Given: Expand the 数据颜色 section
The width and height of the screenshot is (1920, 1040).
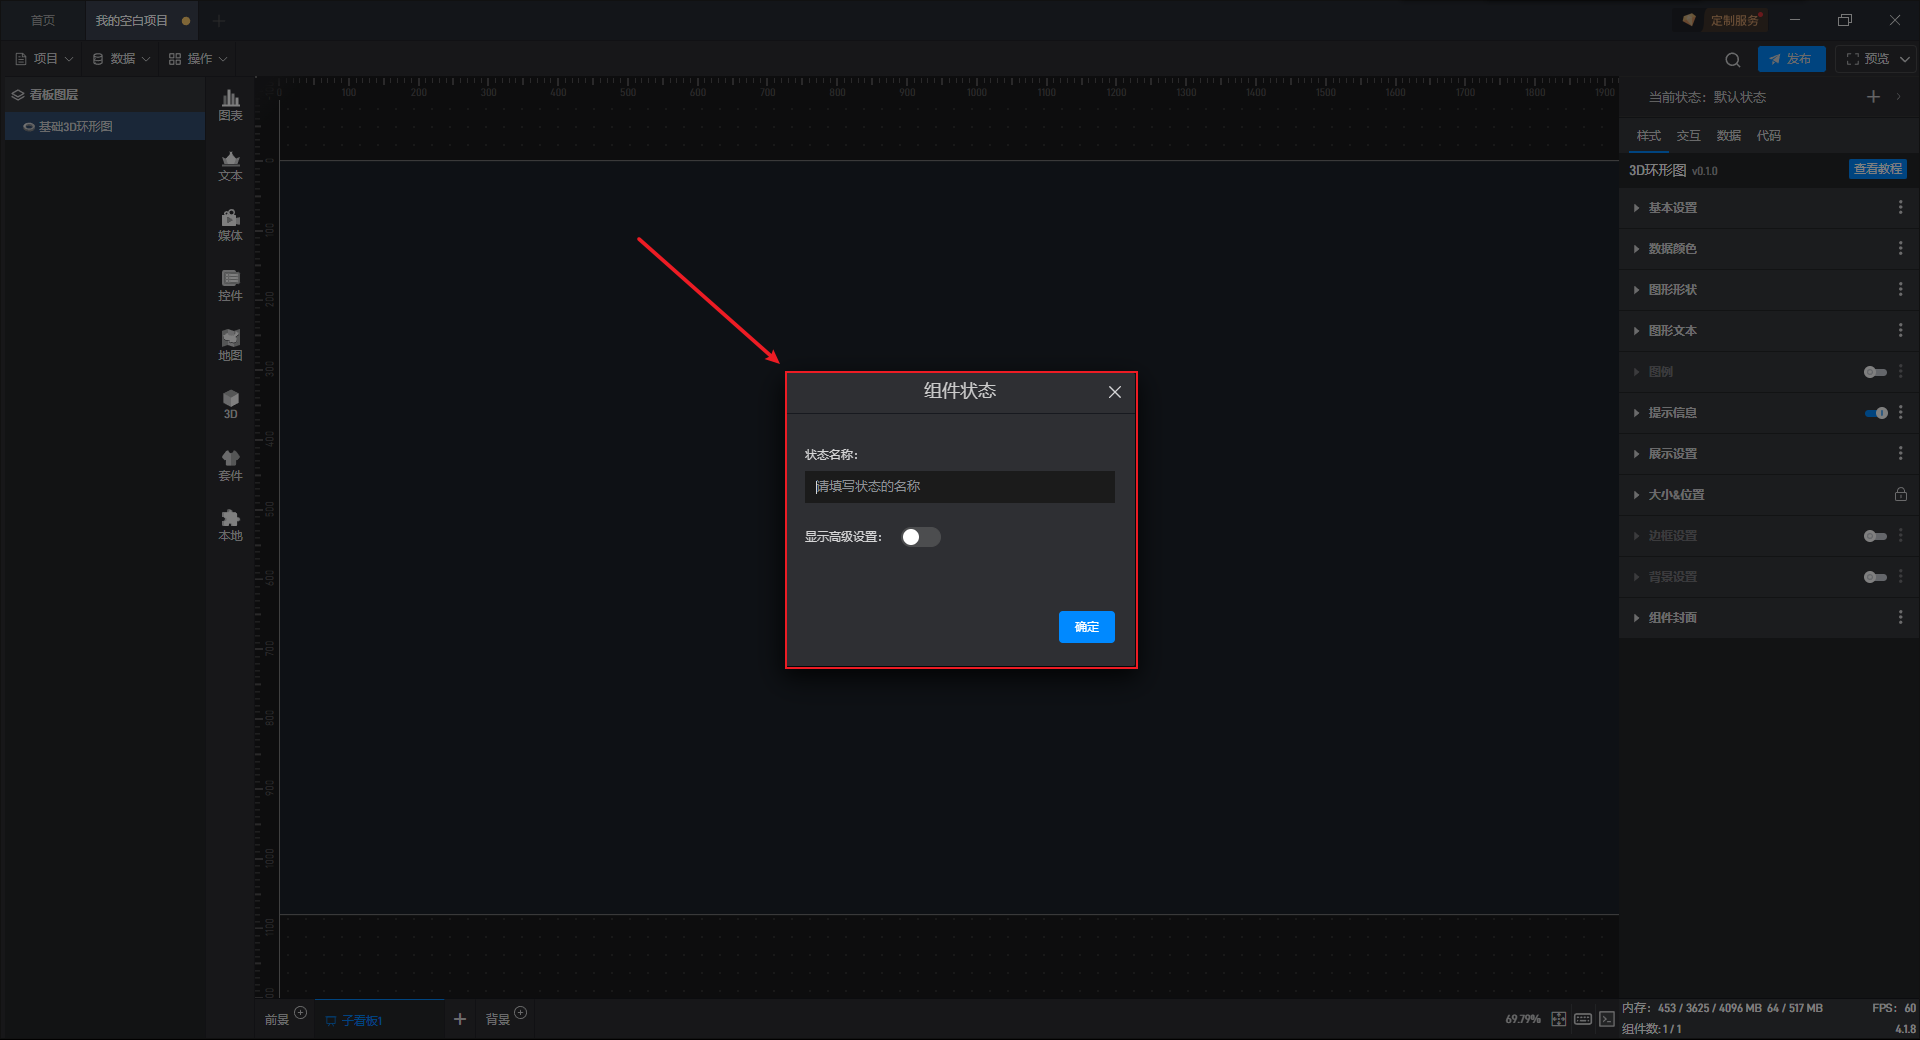Looking at the screenshot, I should coord(1636,249).
